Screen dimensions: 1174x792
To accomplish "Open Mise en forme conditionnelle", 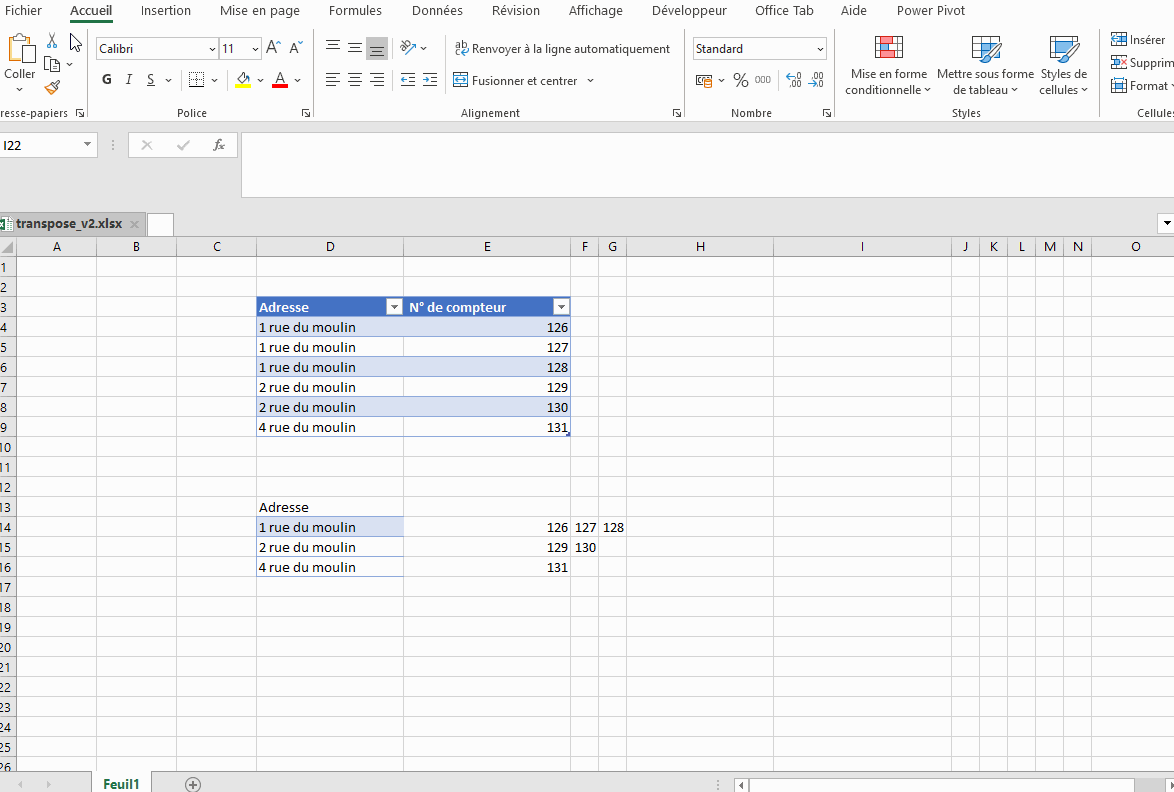I will click(888, 67).
